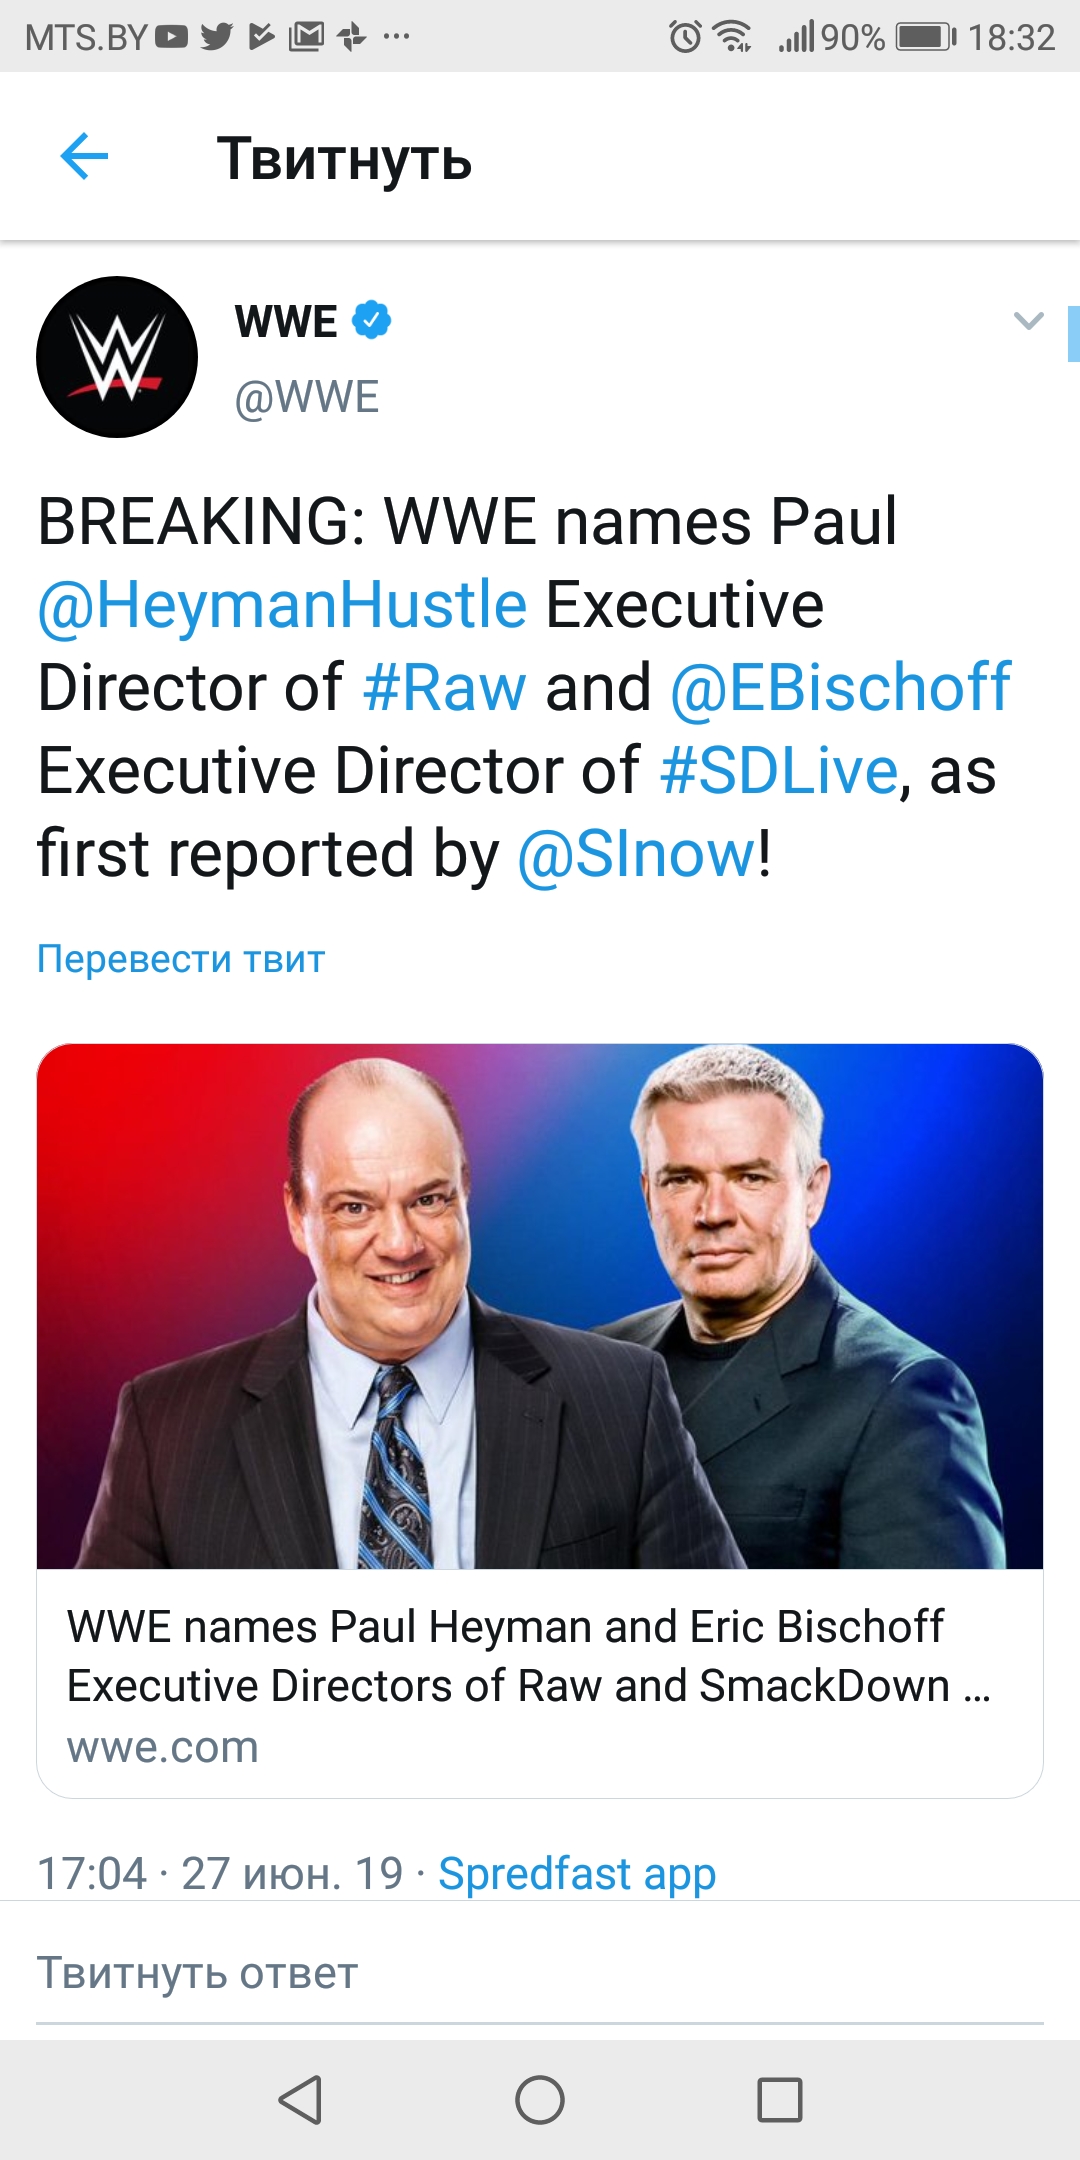This screenshot has width=1080, height=2160.
Task: Open the #Raw hashtag
Action: [x=444, y=689]
